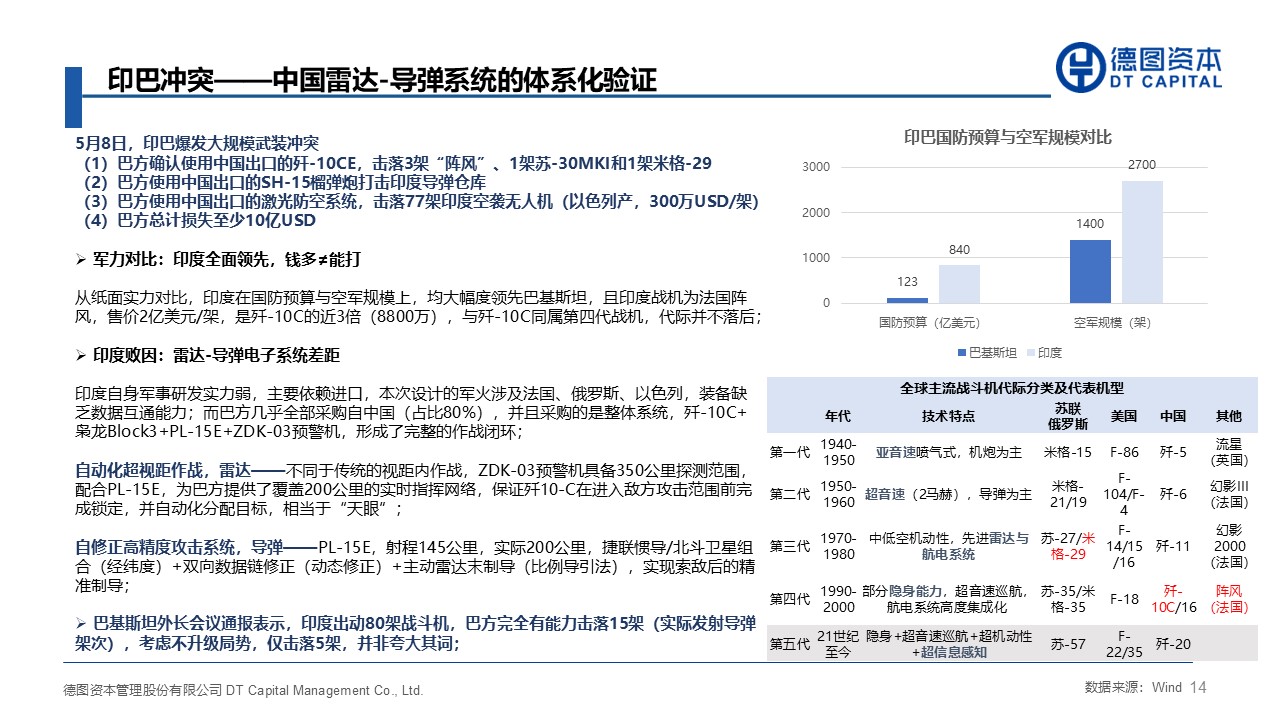Select the slide title 印巴冲突——中国雷达-导弹系统的体系化验证
The height and width of the screenshot is (720, 1280).
[382, 80]
